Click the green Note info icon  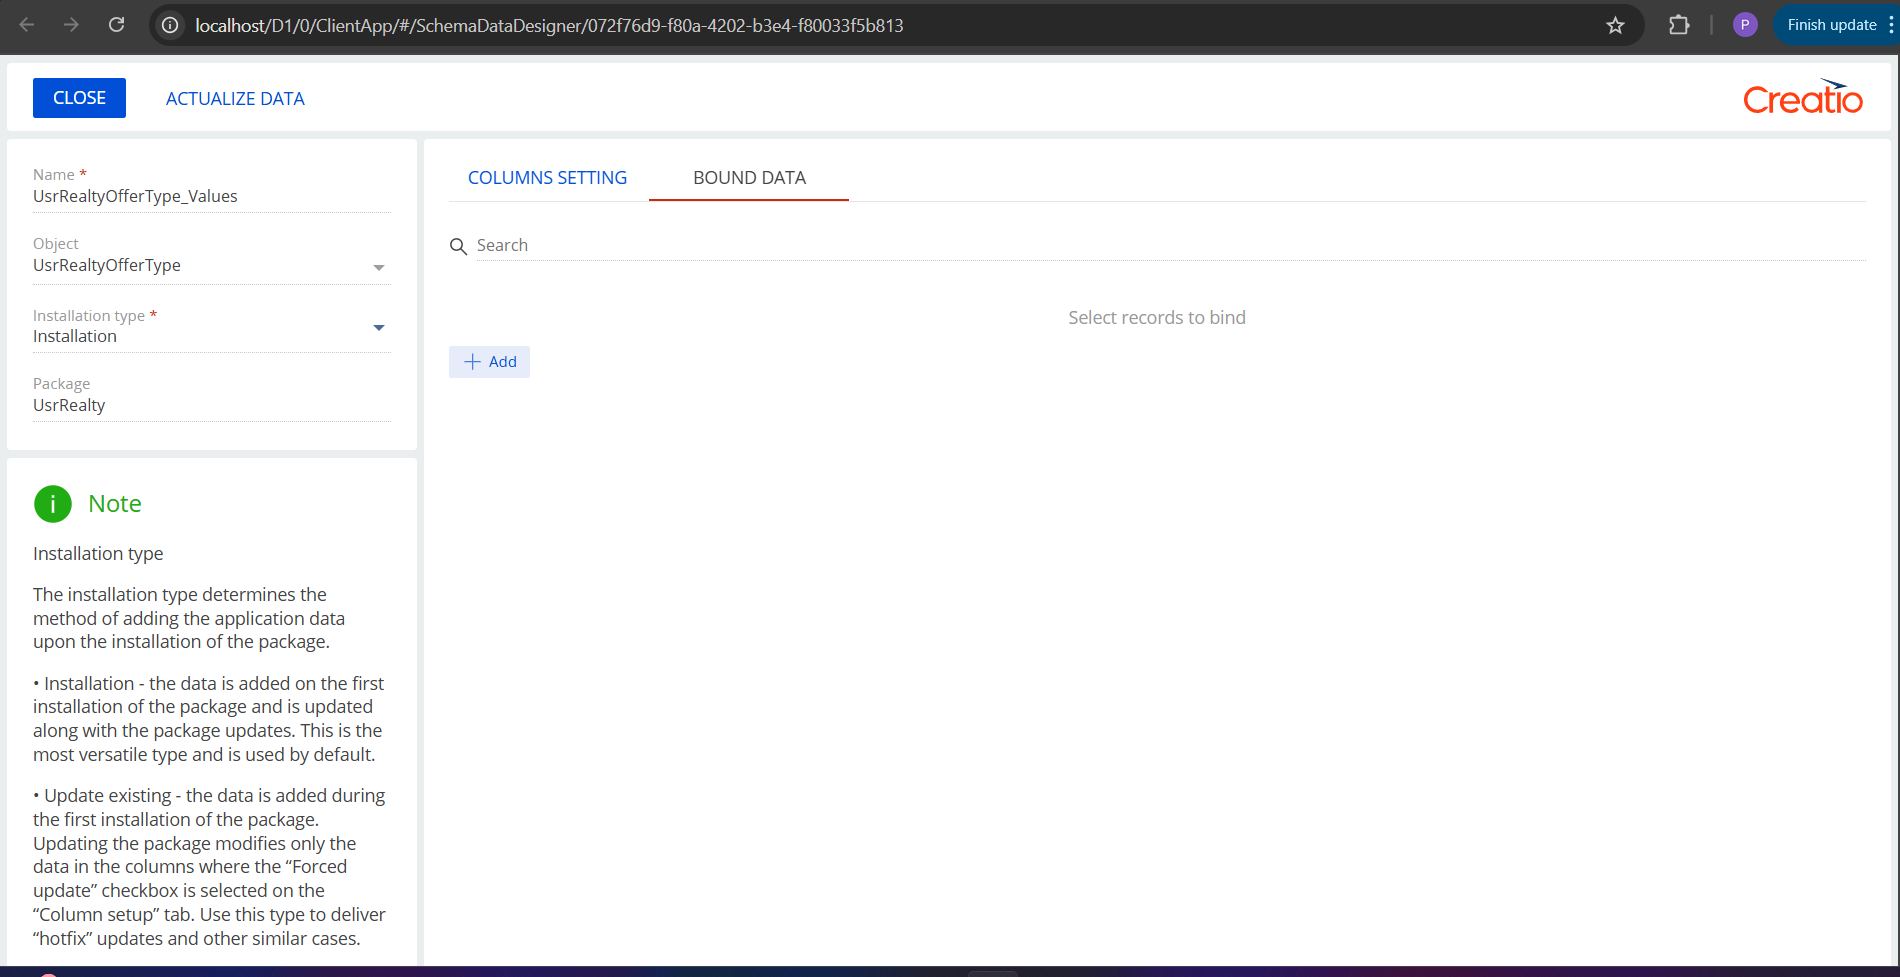pos(53,504)
